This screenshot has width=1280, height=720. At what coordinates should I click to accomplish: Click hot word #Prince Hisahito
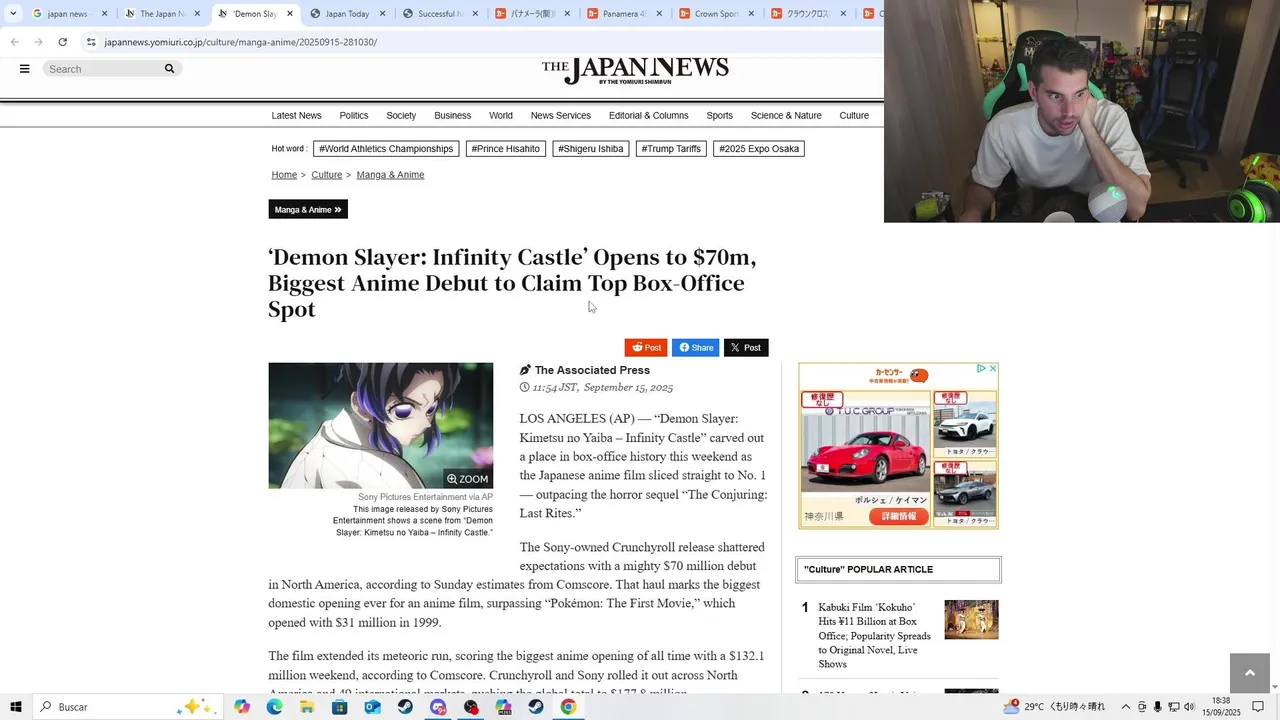[506, 149]
